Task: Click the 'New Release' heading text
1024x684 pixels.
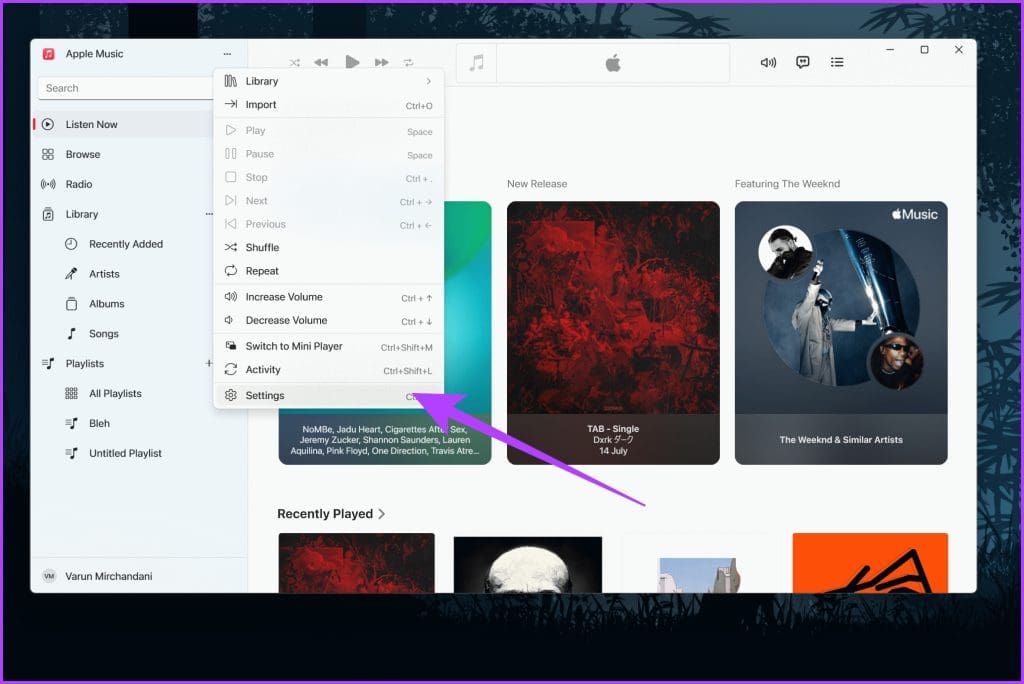Action: click(x=537, y=184)
